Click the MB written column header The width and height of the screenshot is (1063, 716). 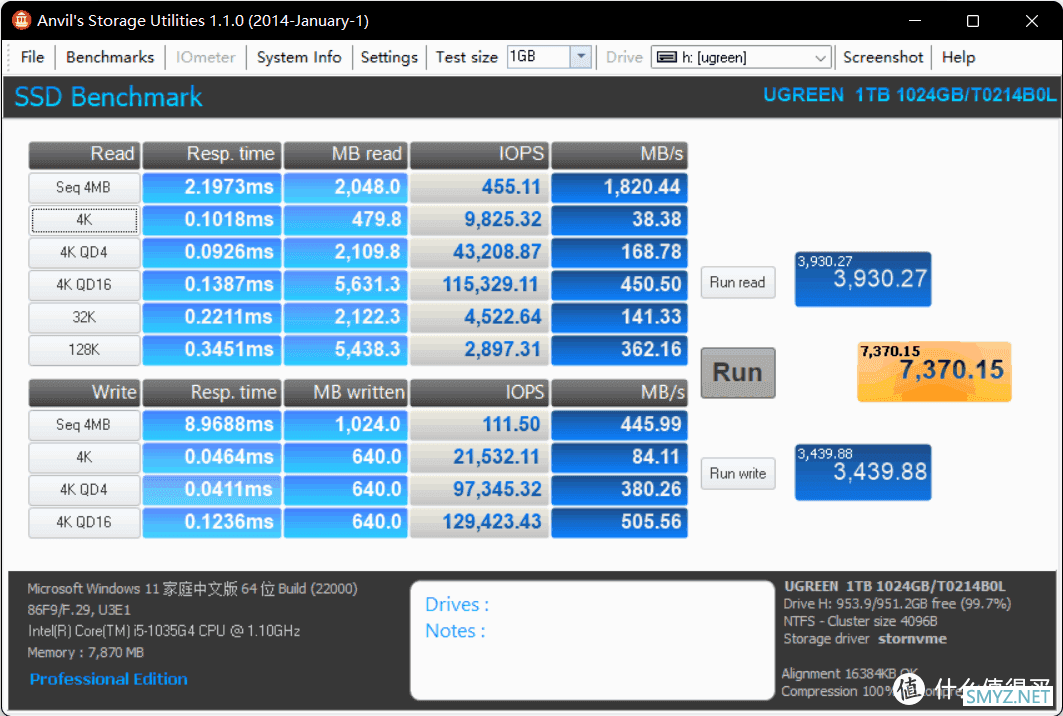click(345, 393)
